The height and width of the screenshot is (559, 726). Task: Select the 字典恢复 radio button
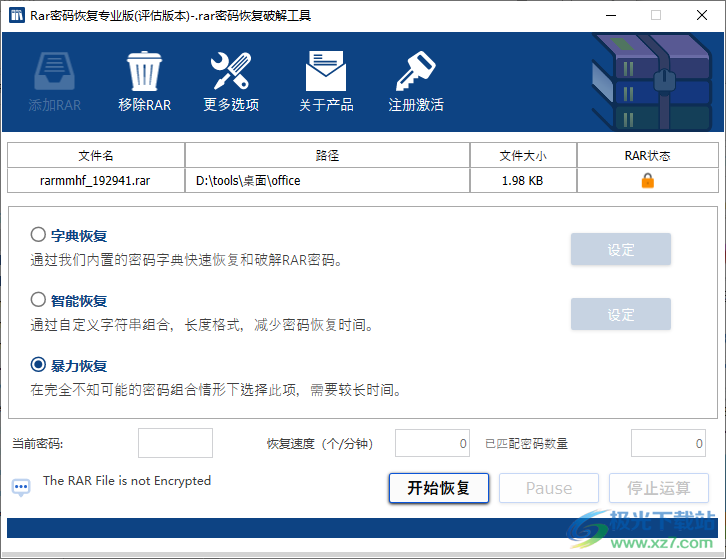click(38, 234)
